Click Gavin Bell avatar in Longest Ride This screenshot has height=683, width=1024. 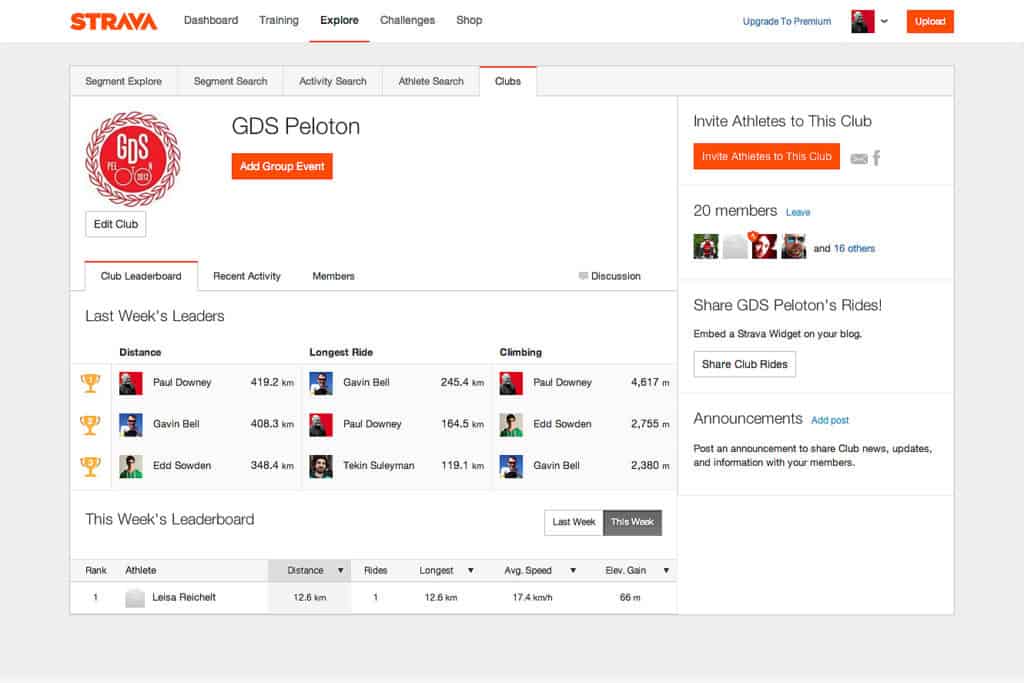321,383
